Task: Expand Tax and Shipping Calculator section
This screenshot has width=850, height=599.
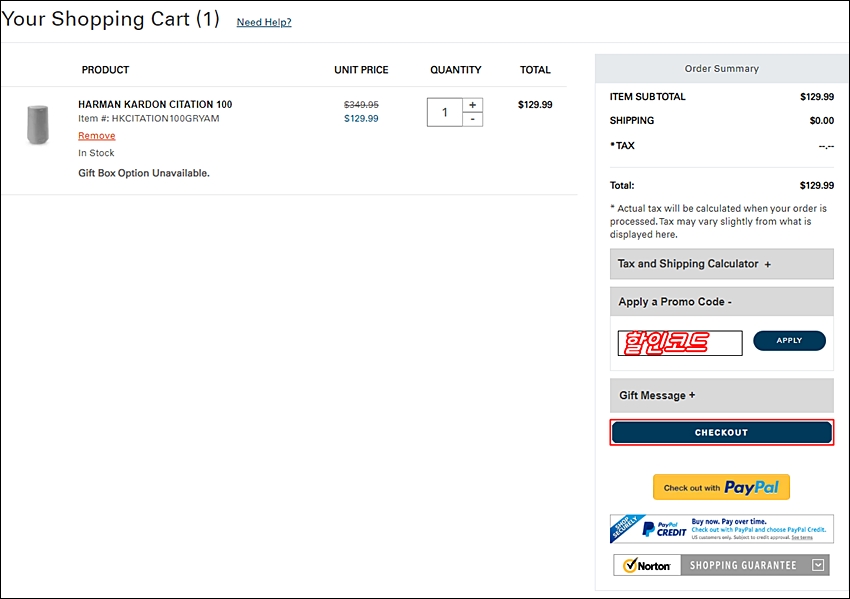Action: click(722, 264)
